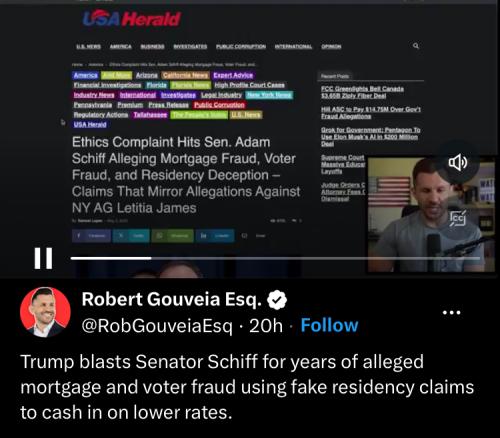Click the verified badge next to name
The height and width of the screenshot is (438, 500).
(277, 300)
